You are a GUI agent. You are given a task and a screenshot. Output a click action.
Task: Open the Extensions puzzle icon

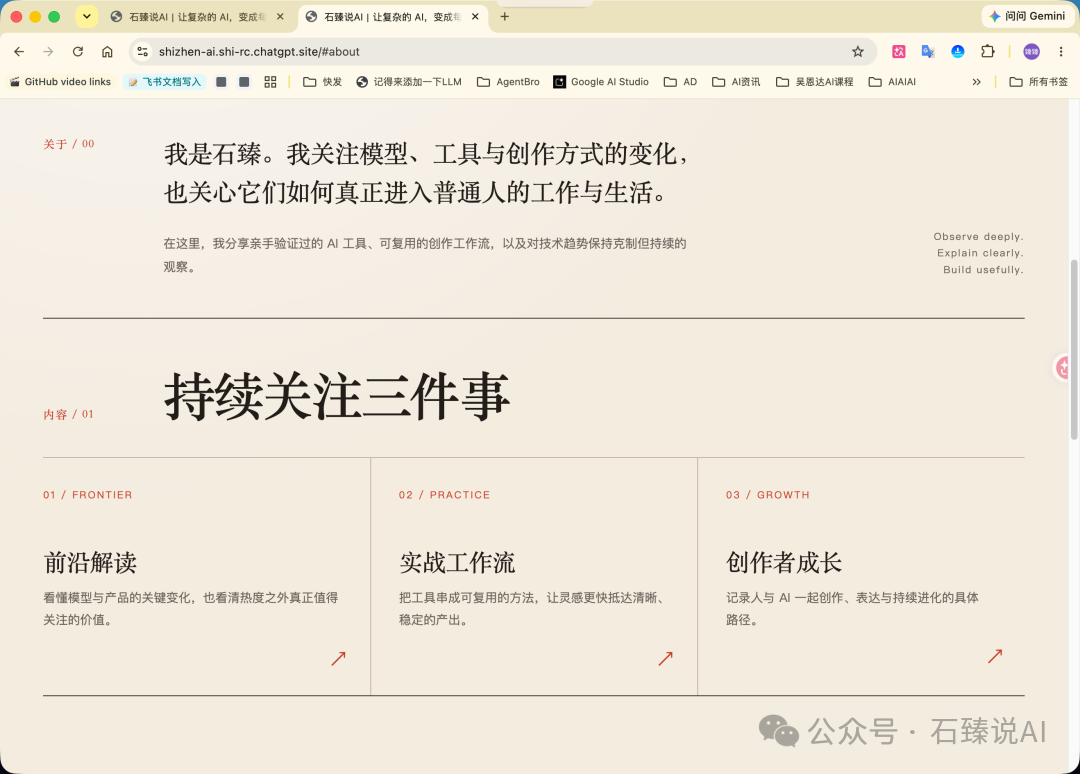(x=988, y=52)
